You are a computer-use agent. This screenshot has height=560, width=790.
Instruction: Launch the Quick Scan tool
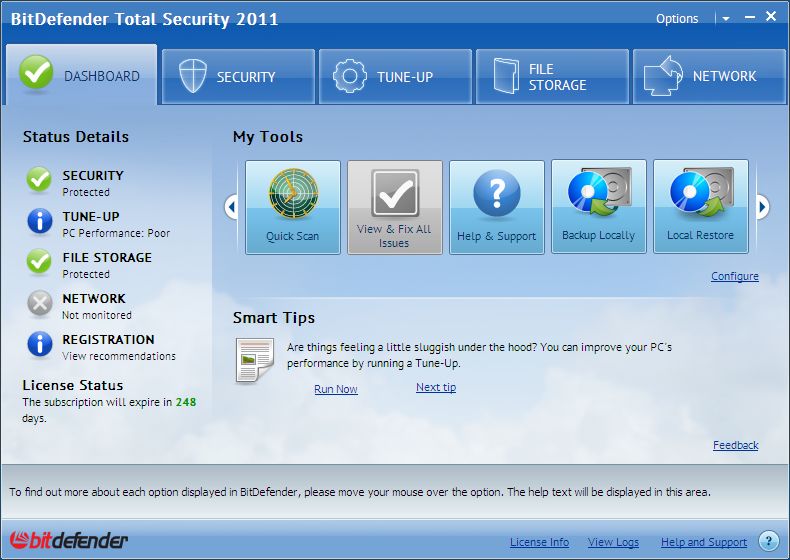point(293,207)
